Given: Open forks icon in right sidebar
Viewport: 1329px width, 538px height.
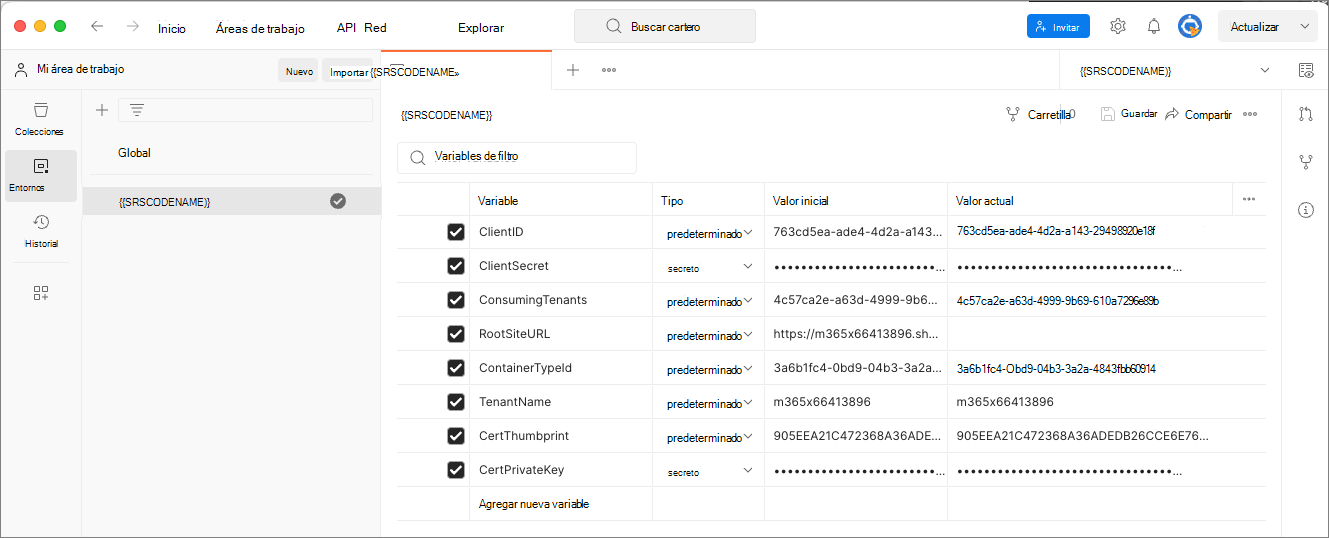Looking at the screenshot, I should pos(1305,161).
